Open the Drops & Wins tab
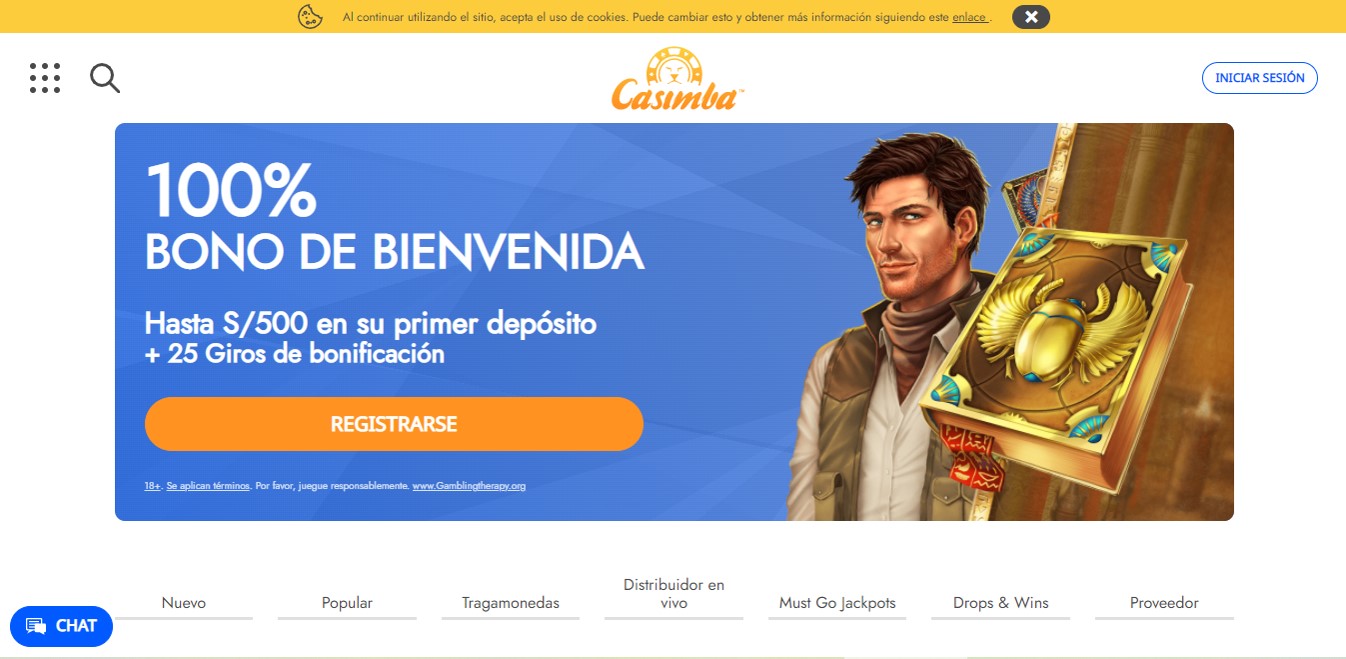The image size is (1346, 659). click(x=1001, y=603)
